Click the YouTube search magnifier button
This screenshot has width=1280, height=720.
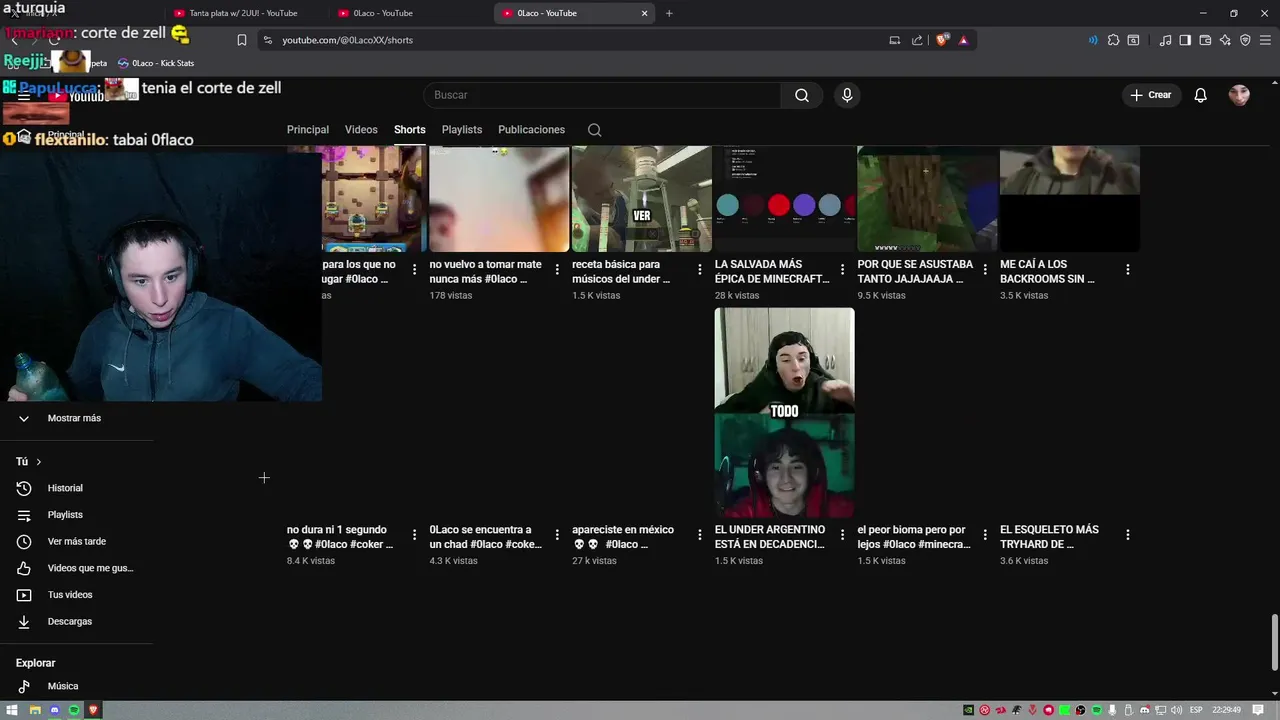coord(802,95)
